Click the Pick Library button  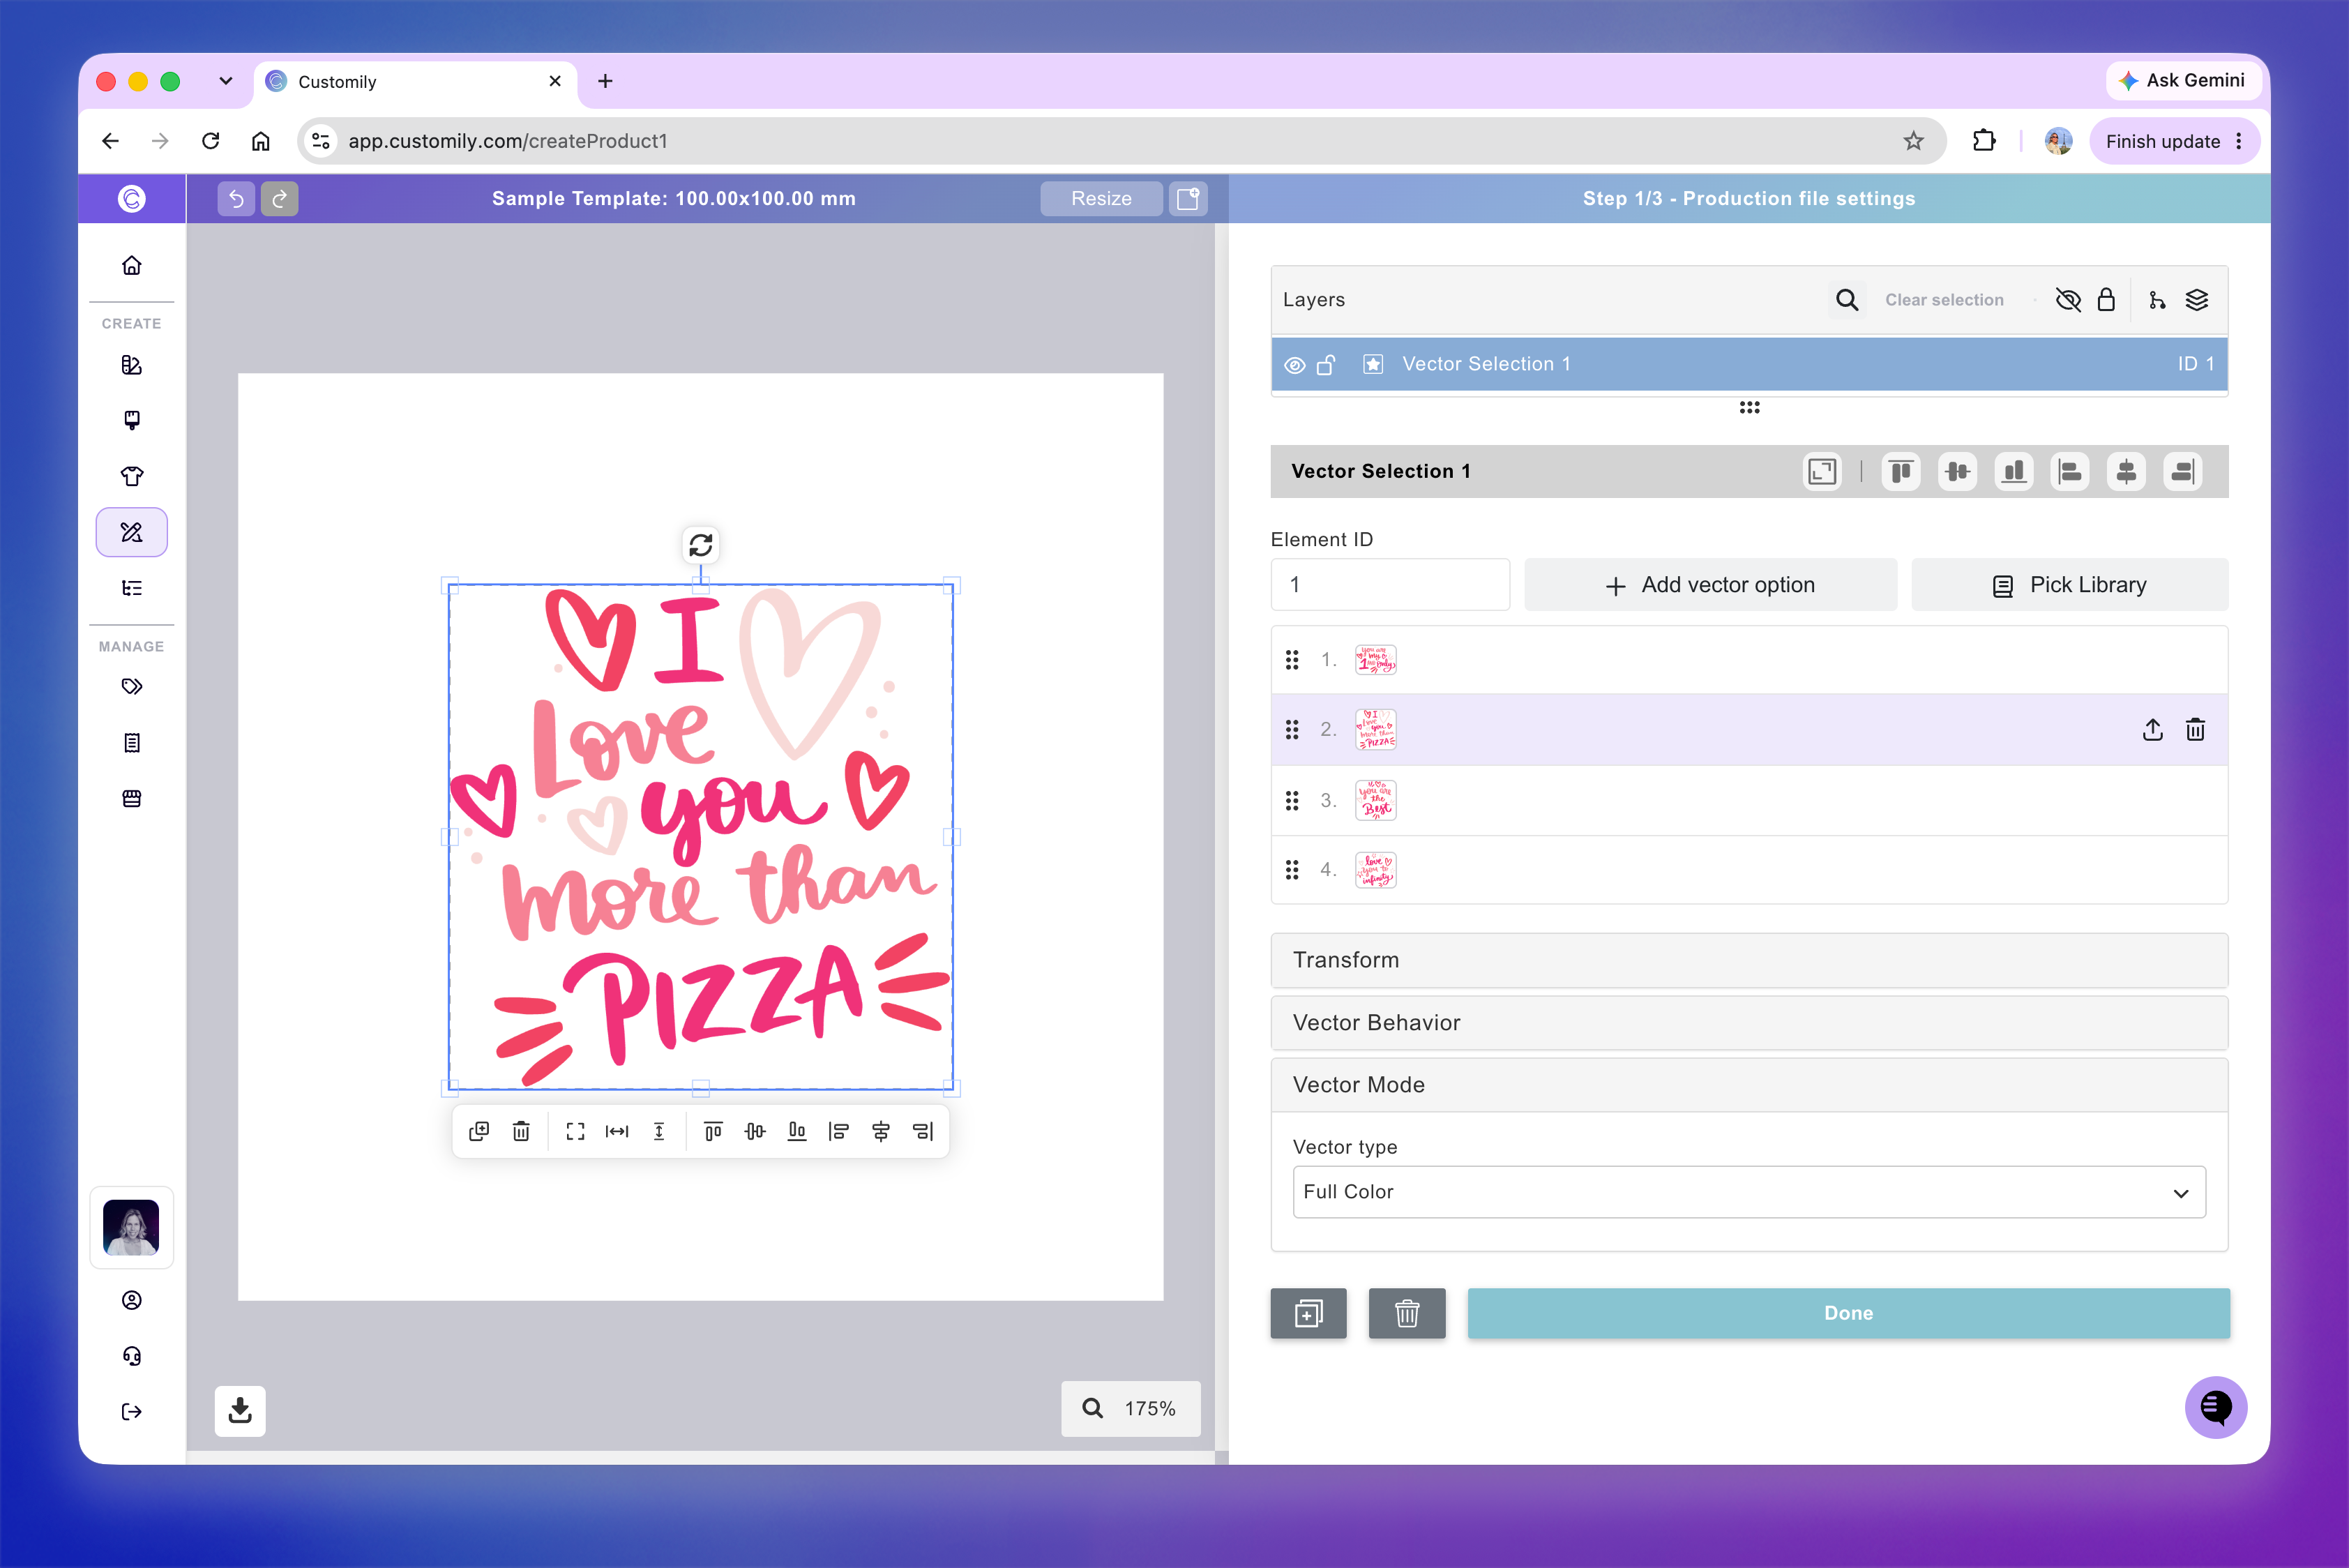(2069, 585)
